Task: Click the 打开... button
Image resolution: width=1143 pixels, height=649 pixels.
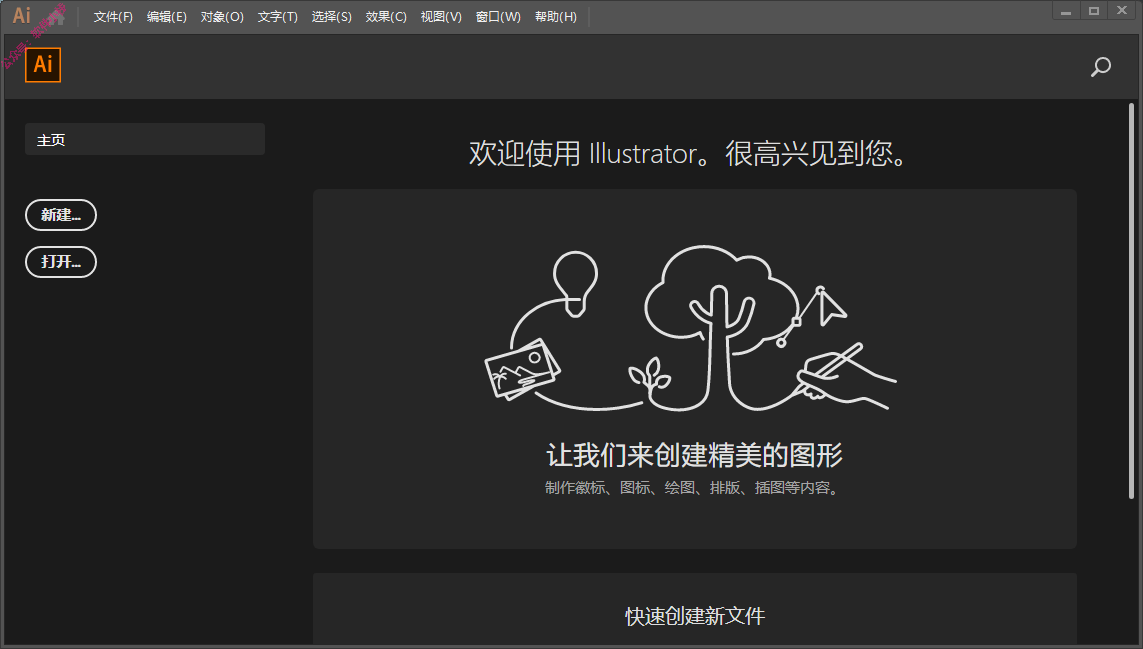Action: pyautogui.click(x=61, y=262)
